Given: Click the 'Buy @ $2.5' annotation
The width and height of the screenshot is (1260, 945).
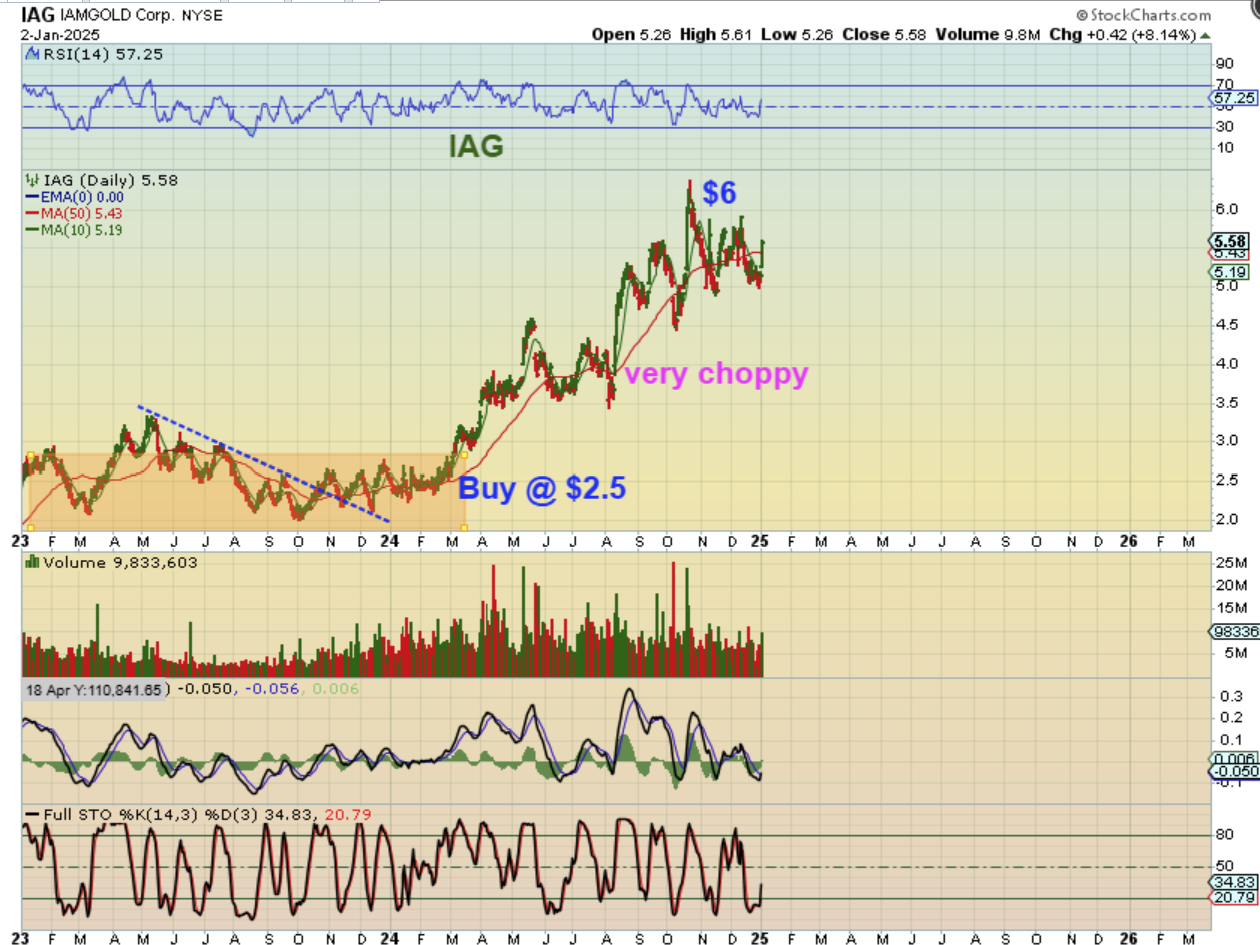Looking at the screenshot, I should point(542,490).
